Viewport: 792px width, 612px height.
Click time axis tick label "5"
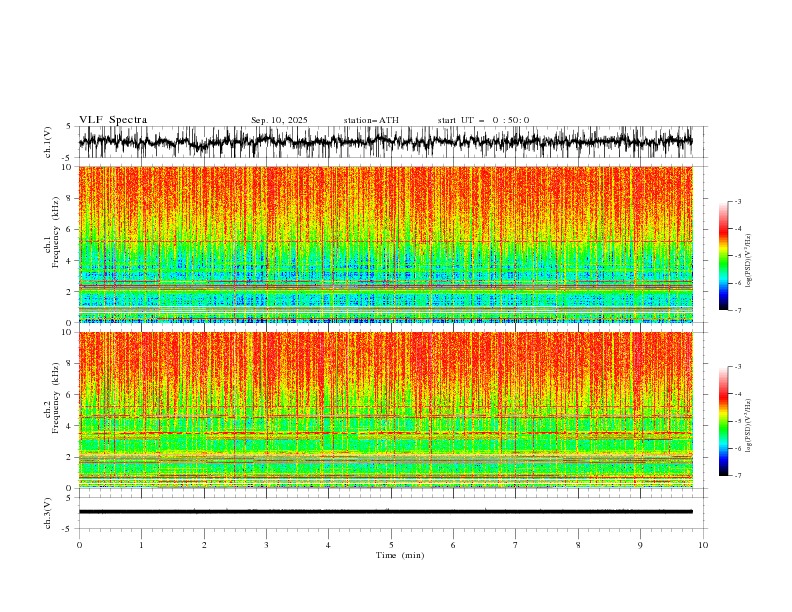[x=391, y=545]
